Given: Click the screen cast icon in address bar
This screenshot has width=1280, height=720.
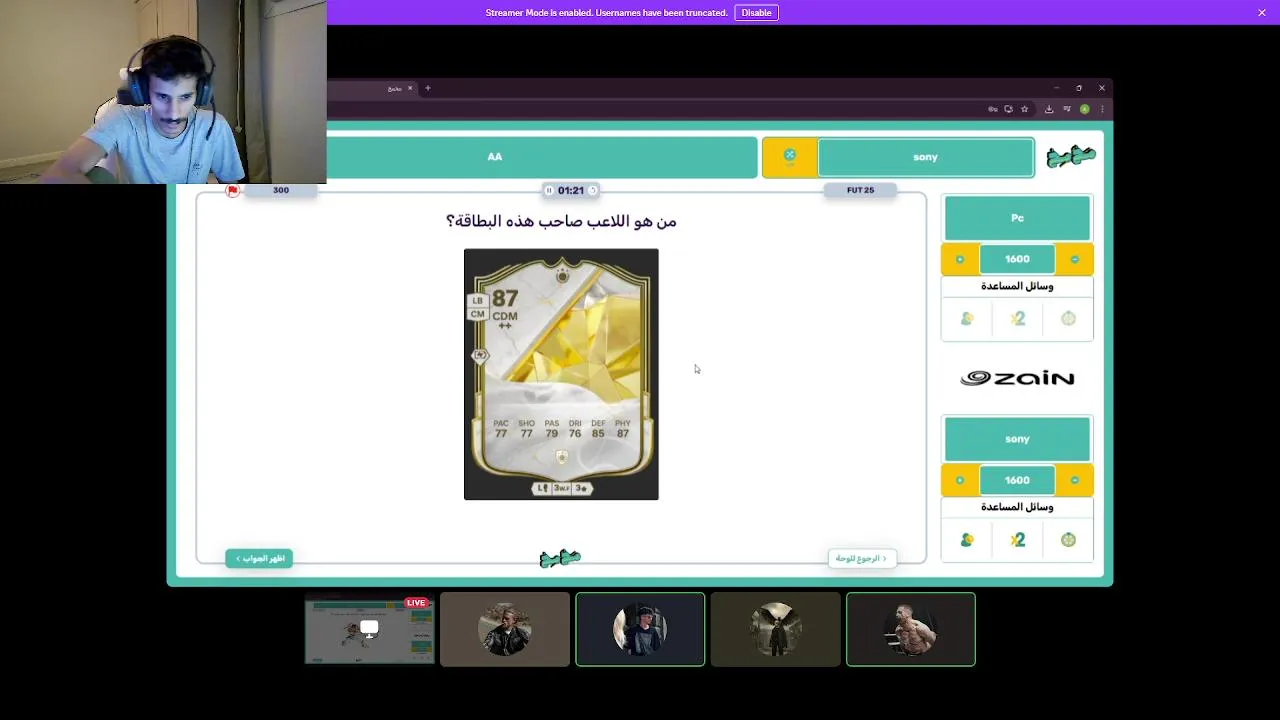Looking at the screenshot, I should pyautogui.click(x=1008, y=109).
